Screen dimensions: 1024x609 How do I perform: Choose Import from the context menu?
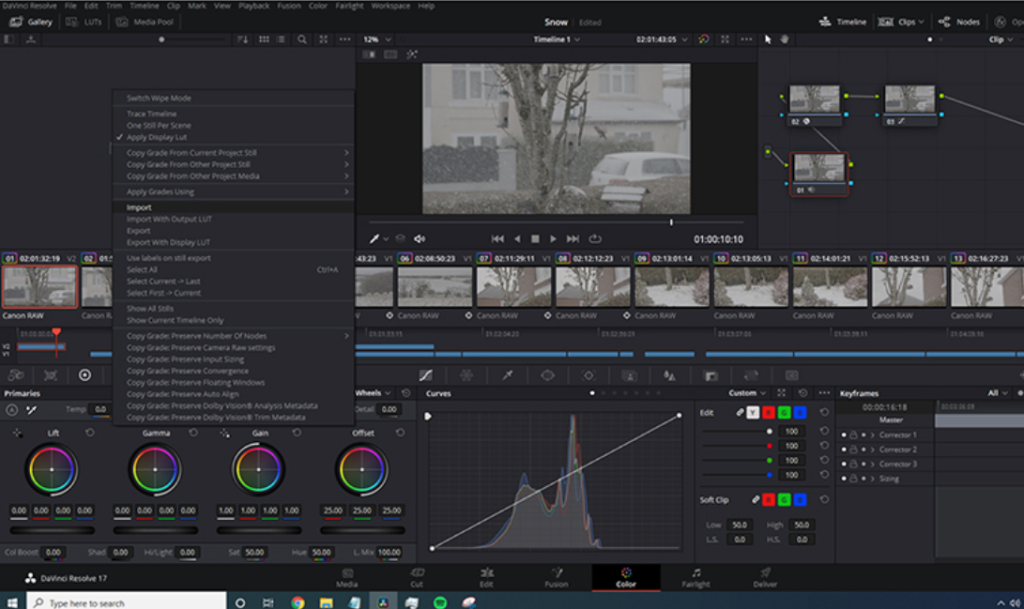coord(138,208)
